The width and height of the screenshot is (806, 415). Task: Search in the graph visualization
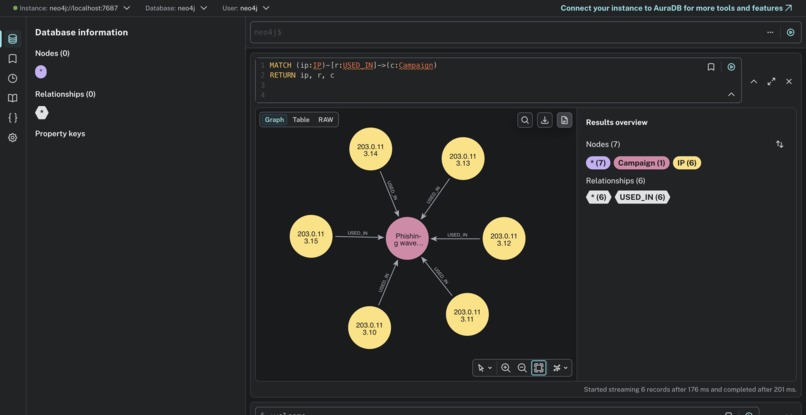(x=525, y=120)
